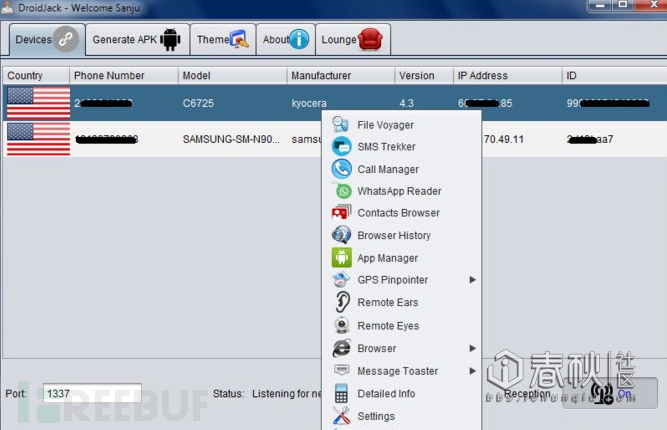This screenshot has height=430, width=667.
Task: Expand the Message Toaster submenu arrow
Action: pyautogui.click(x=472, y=370)
